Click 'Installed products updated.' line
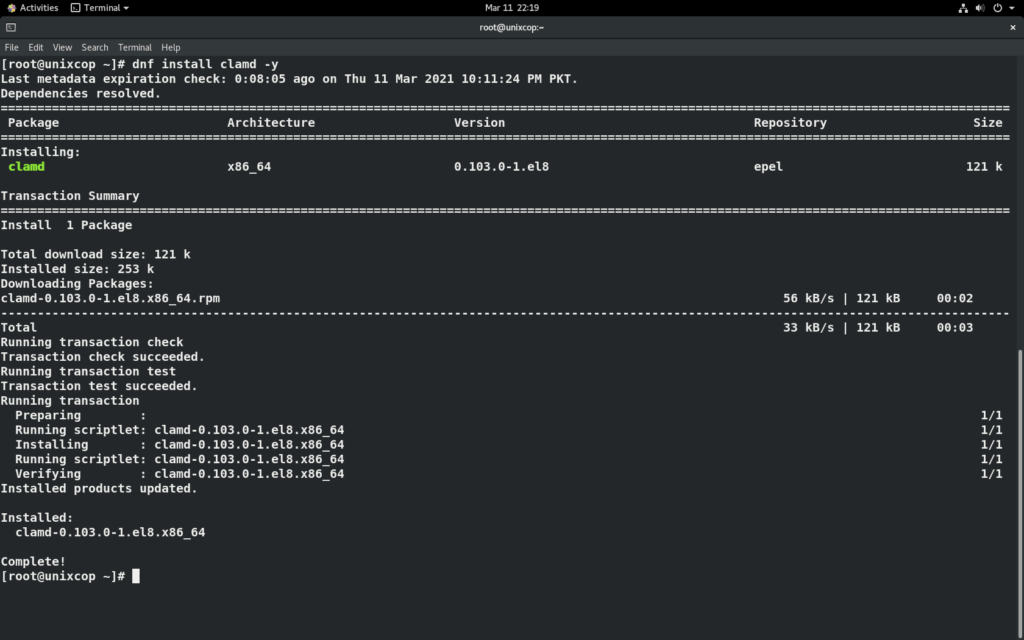1024x640 pixels. click(x=99, y=488)
